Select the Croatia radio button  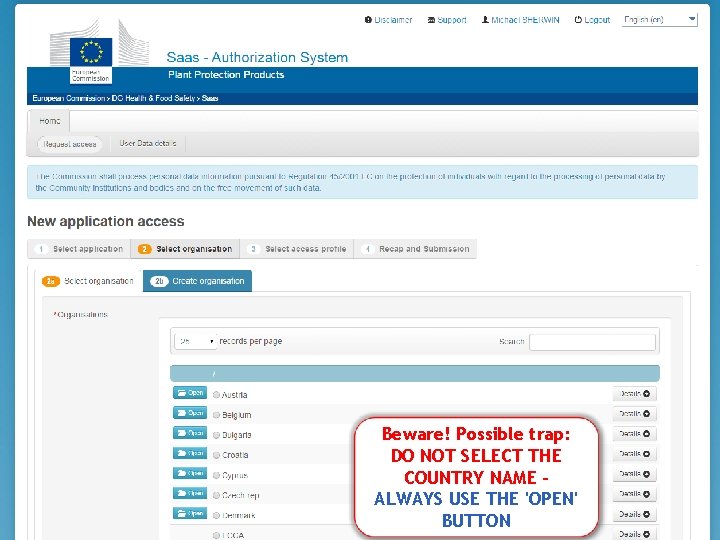(x=216, y=455)
